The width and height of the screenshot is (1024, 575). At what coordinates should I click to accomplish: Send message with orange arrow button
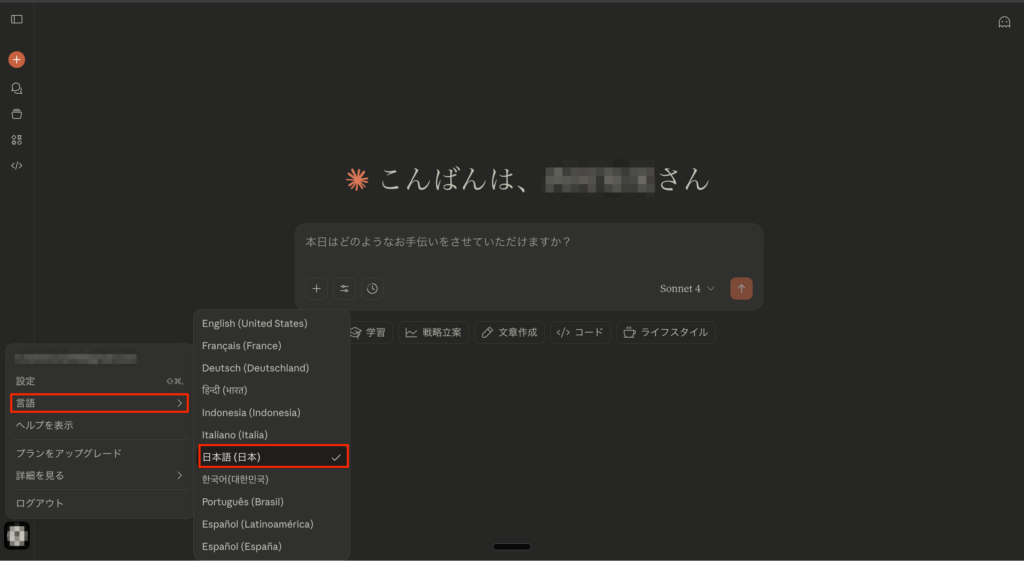coord(741,289)
